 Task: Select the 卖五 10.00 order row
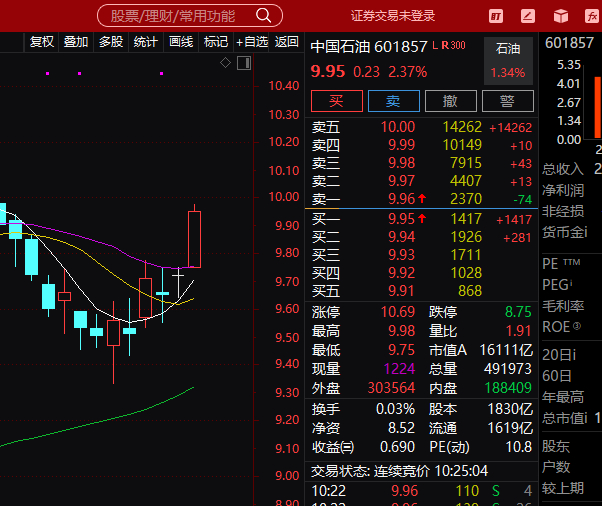pyautogui.click(x=422, y=127)
